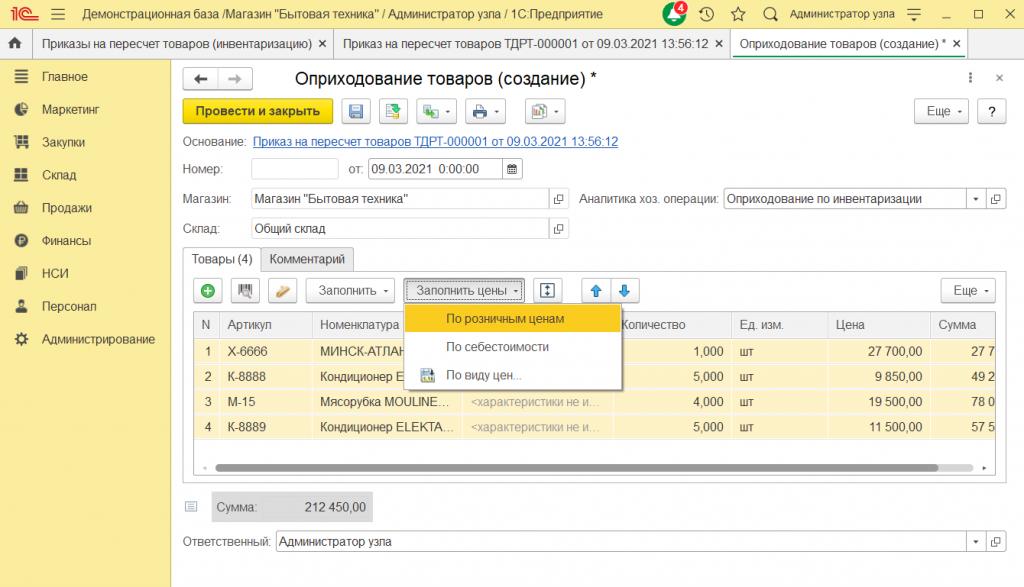The image size is (1024, 587).
Task: Post the document icon
Action: click(x=392, y=111)
